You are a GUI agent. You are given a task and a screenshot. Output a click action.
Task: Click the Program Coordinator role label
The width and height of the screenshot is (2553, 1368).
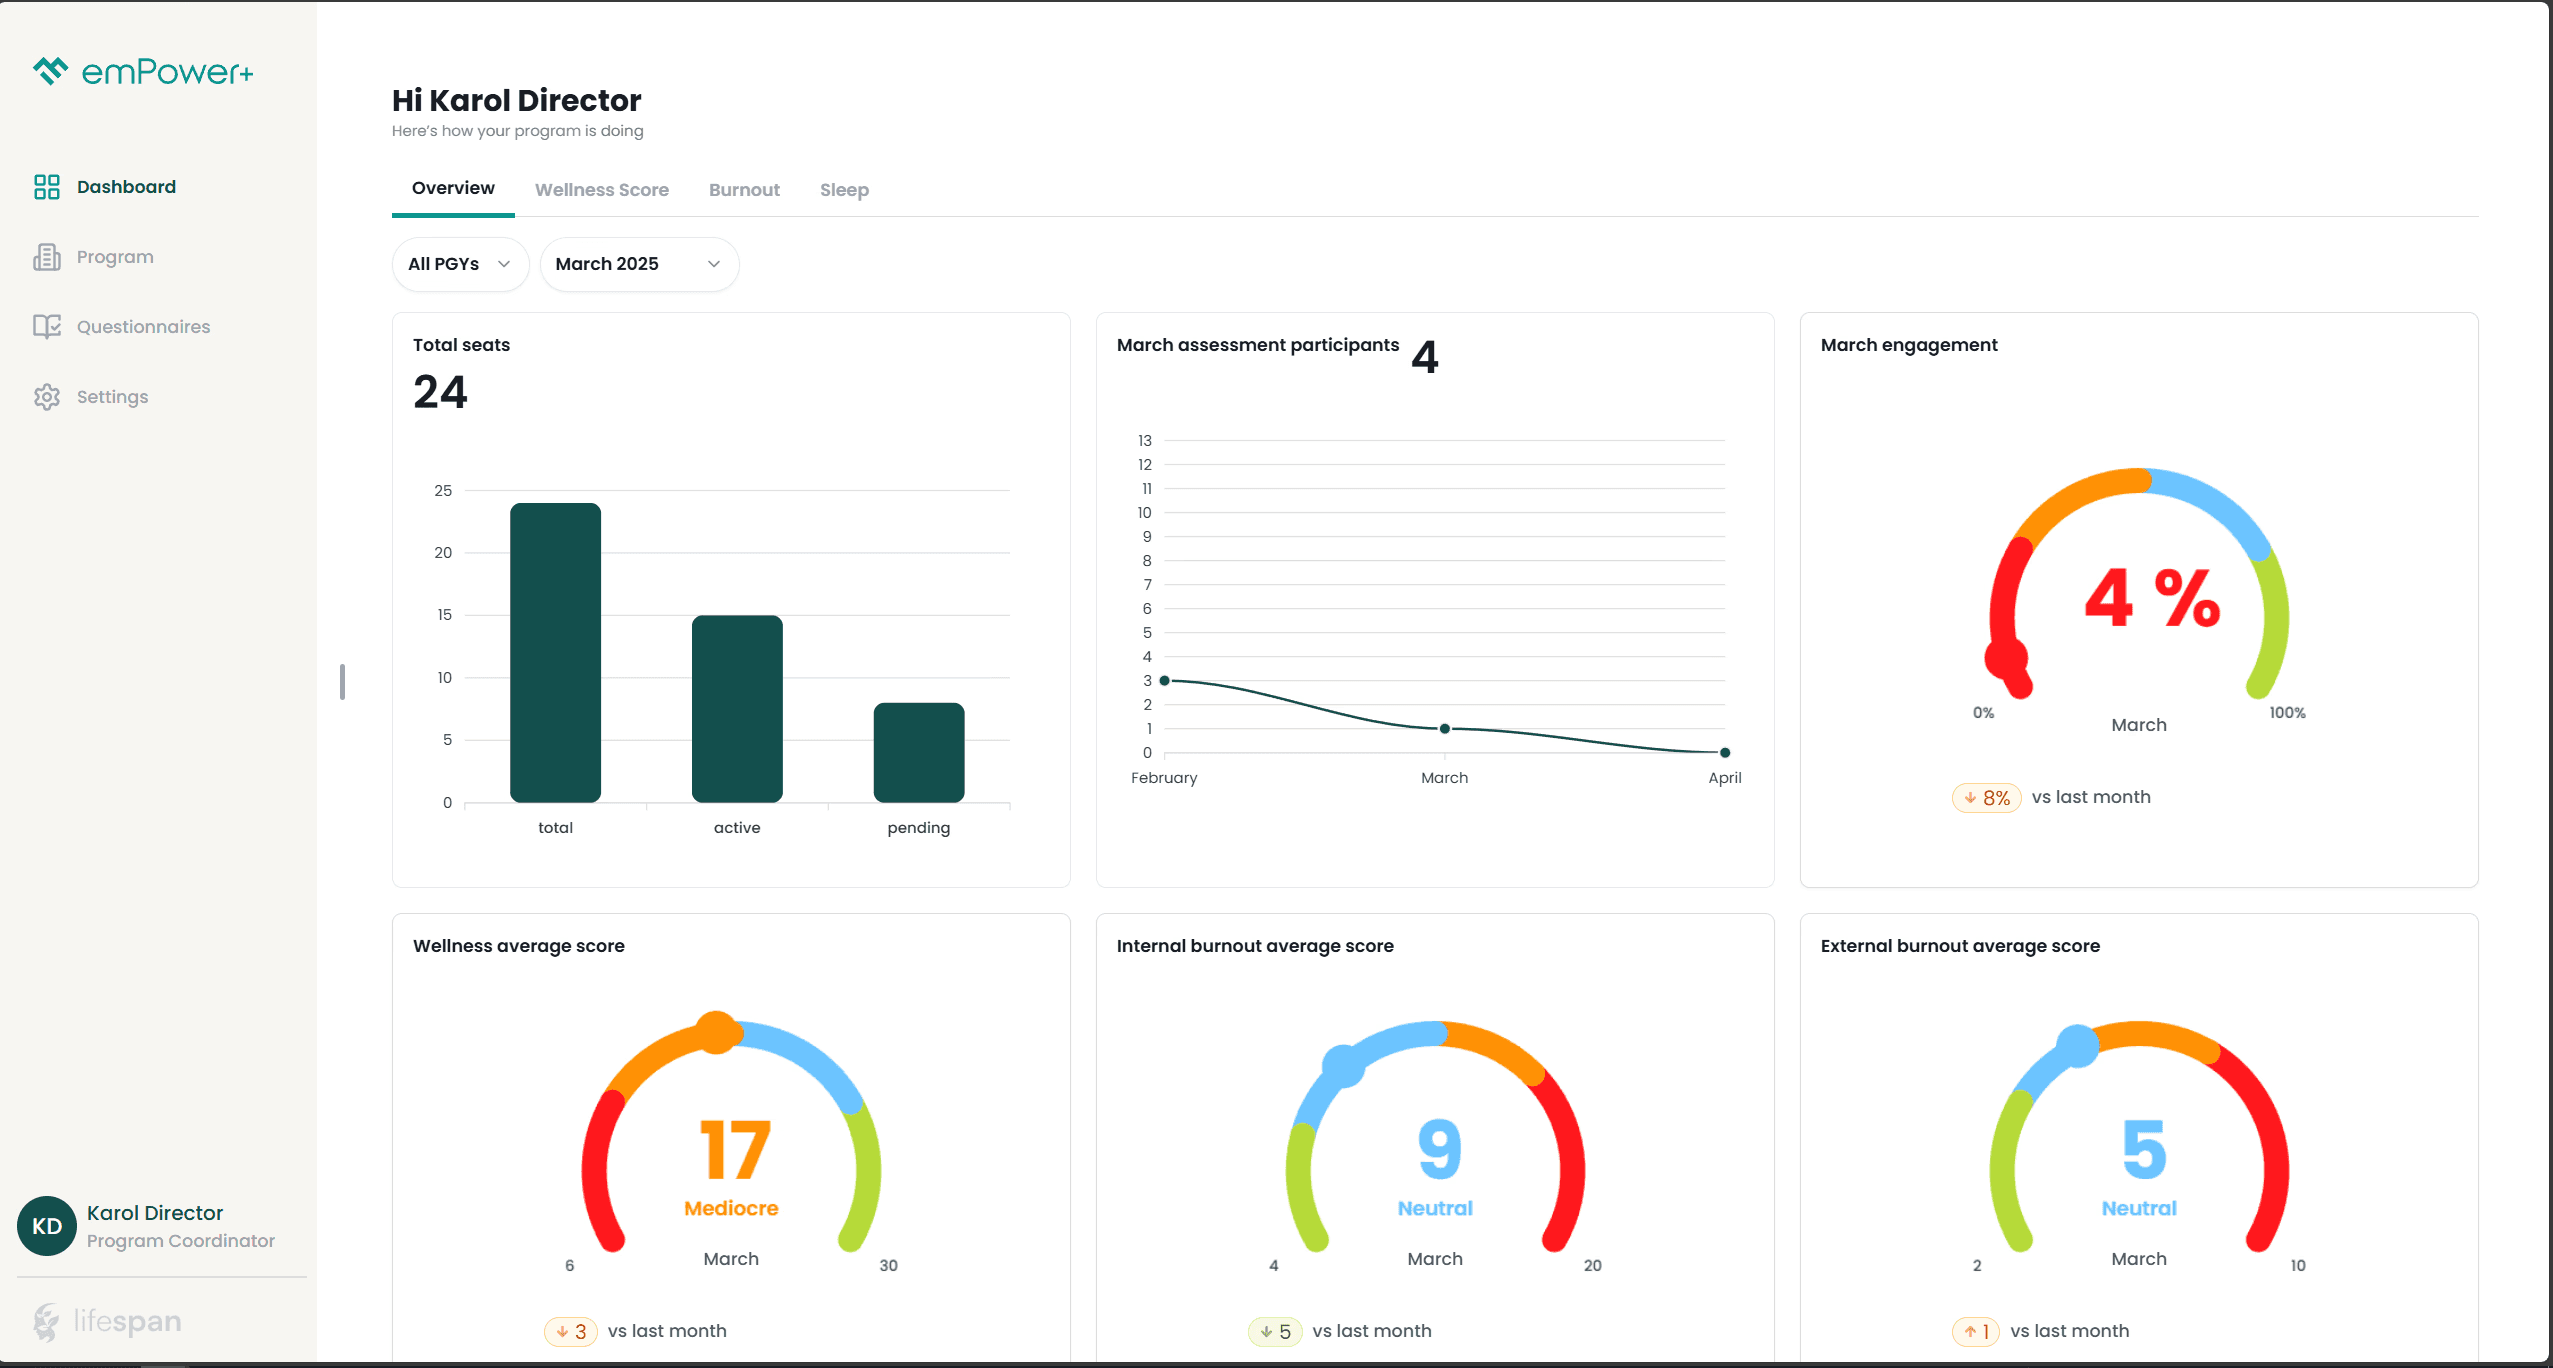[181, 1241]
